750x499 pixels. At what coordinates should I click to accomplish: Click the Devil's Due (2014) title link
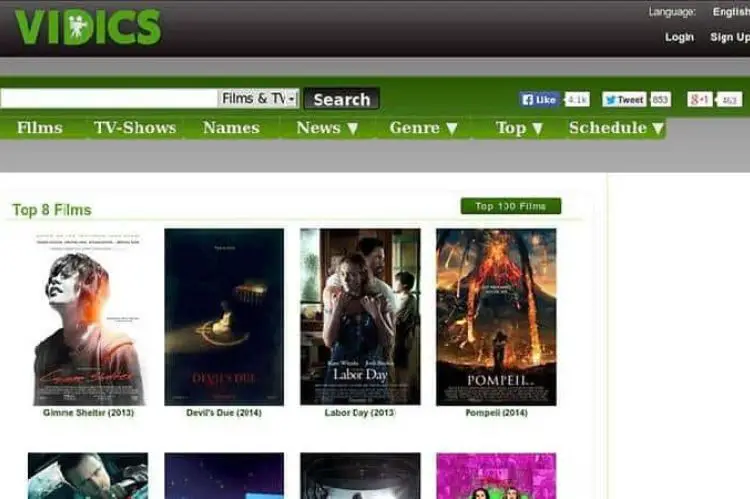224,412
